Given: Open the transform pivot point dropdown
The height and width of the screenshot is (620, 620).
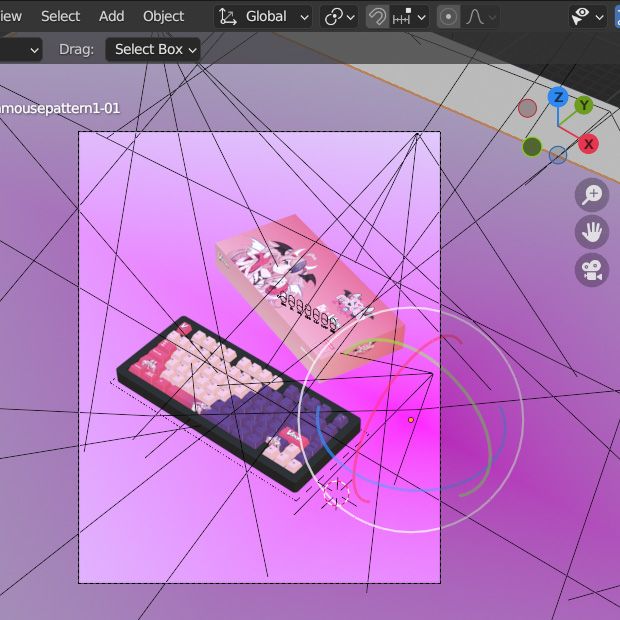Looking at the screenshot, I should (339, 17).
